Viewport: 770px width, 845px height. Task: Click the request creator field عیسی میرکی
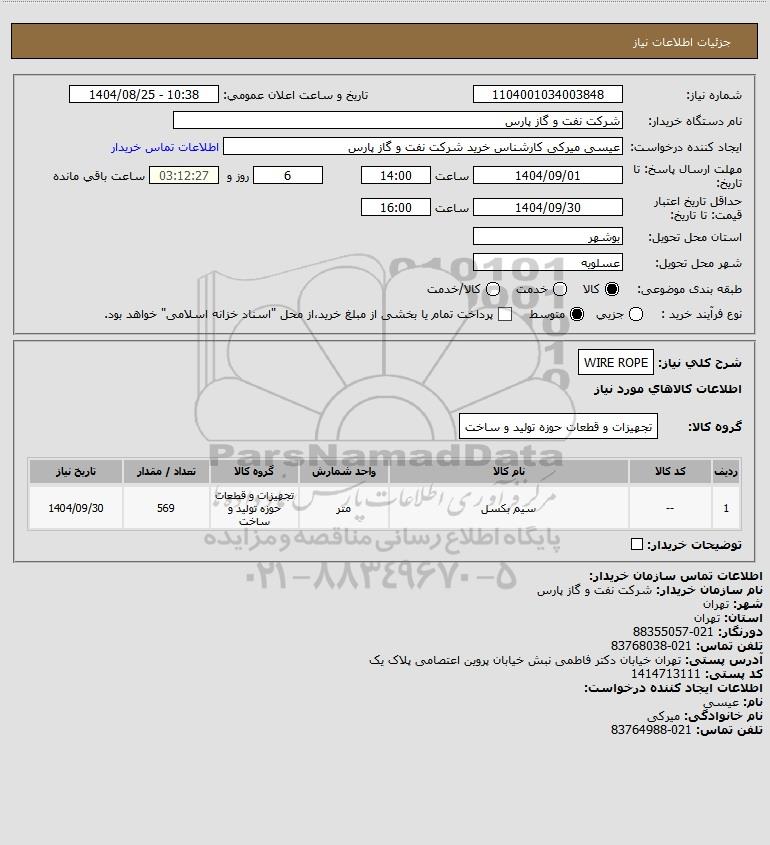click(x=422, y=147)
